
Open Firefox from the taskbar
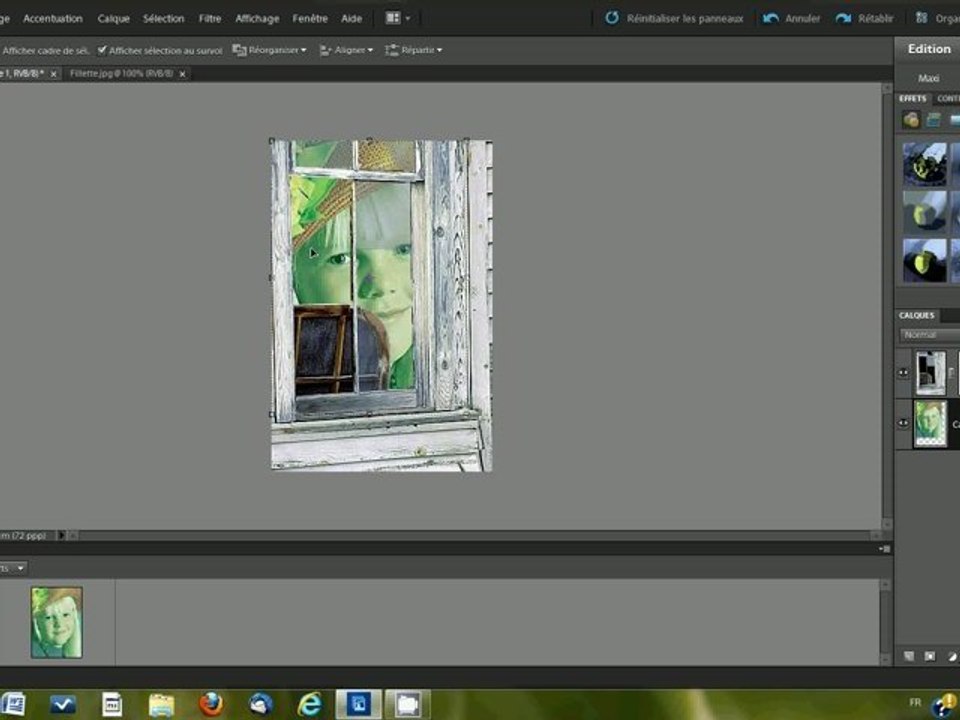210,704
